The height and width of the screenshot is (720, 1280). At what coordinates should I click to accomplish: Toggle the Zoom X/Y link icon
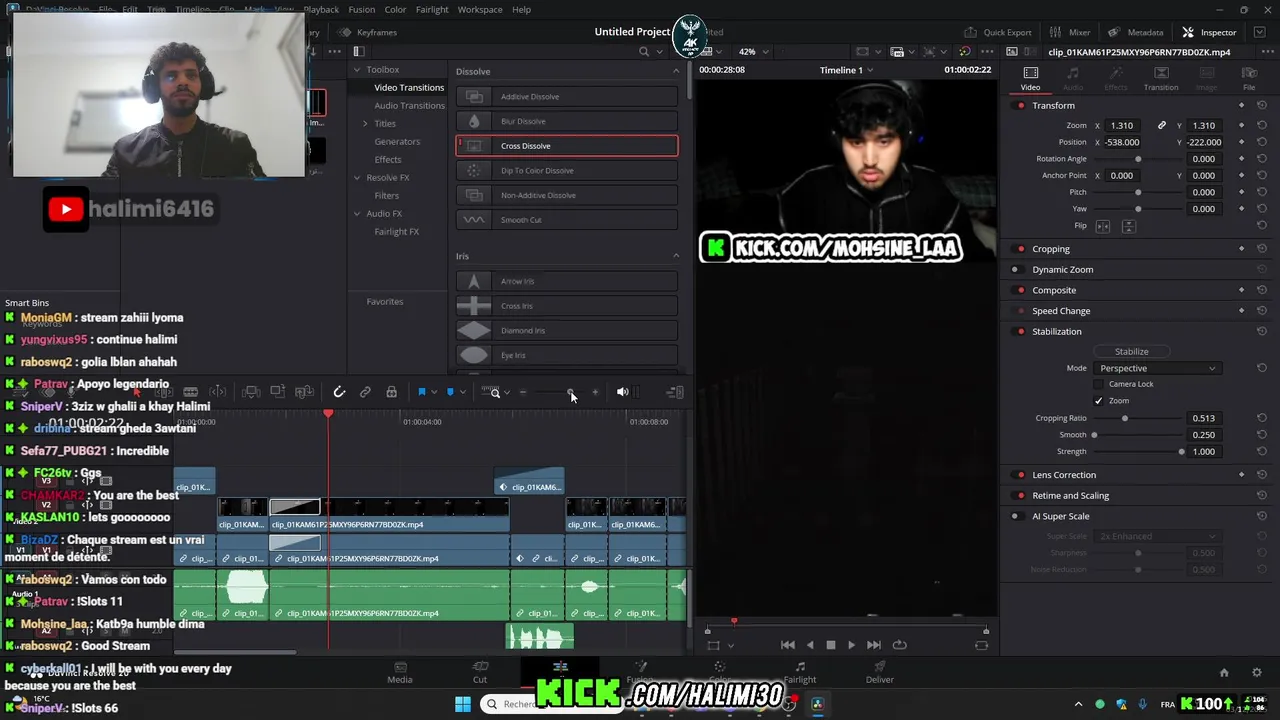pyautogui.click(x=1161, y=126)
